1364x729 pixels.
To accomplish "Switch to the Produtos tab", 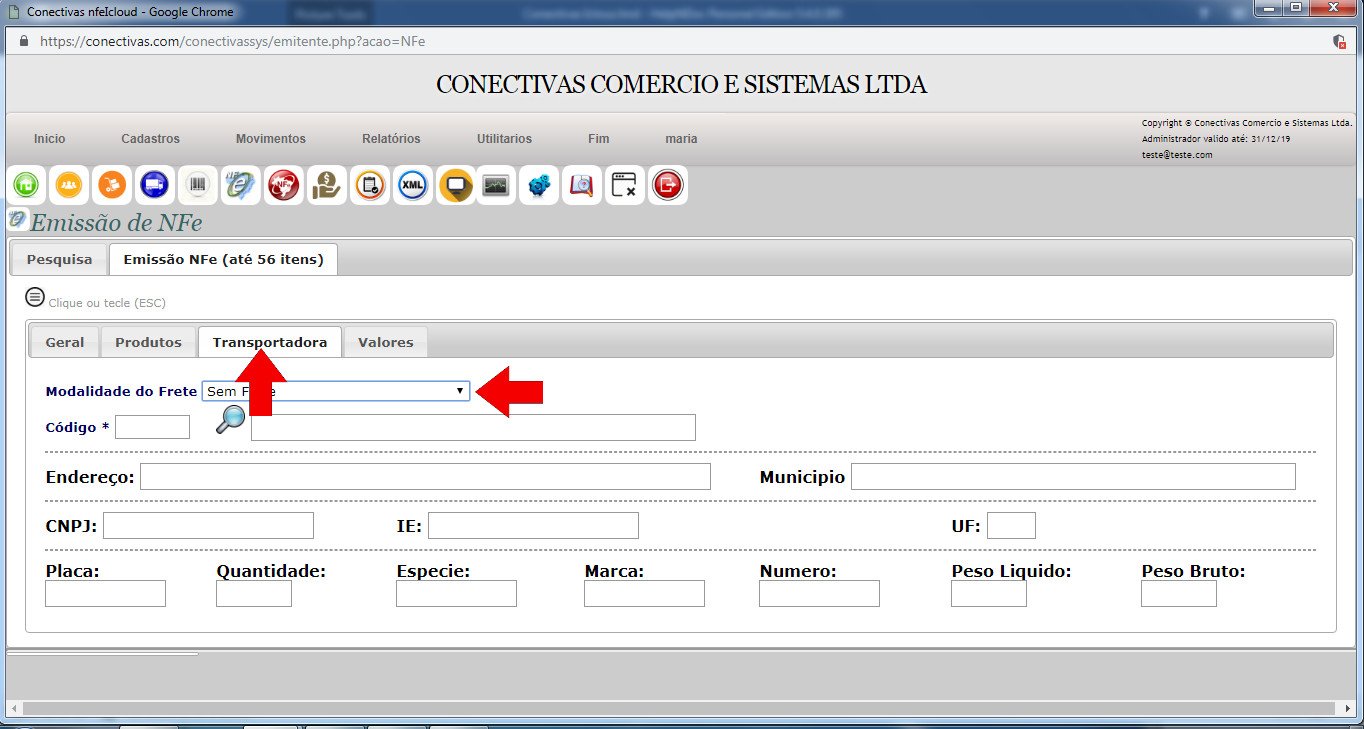I will 148,342.
